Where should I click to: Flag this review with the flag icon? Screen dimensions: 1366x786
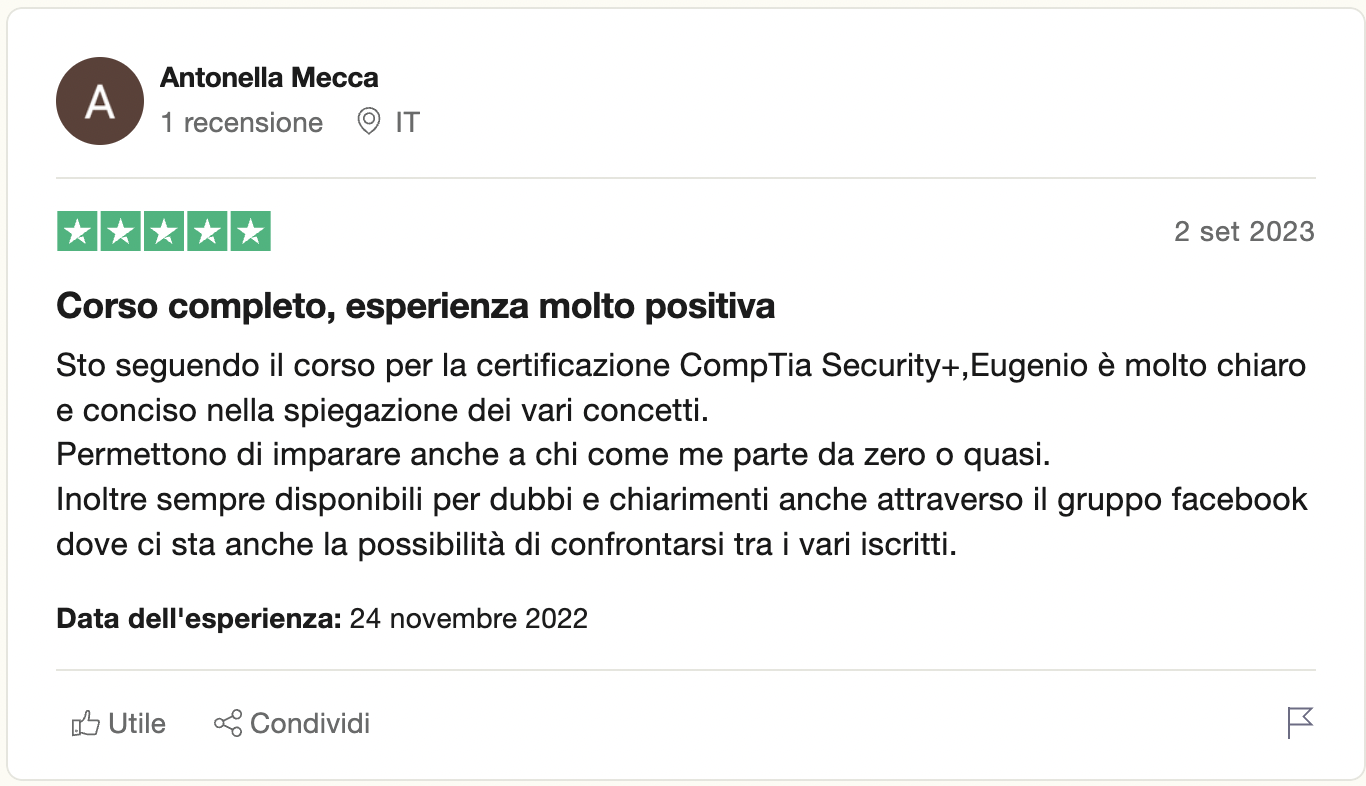tap(1299, 722)
